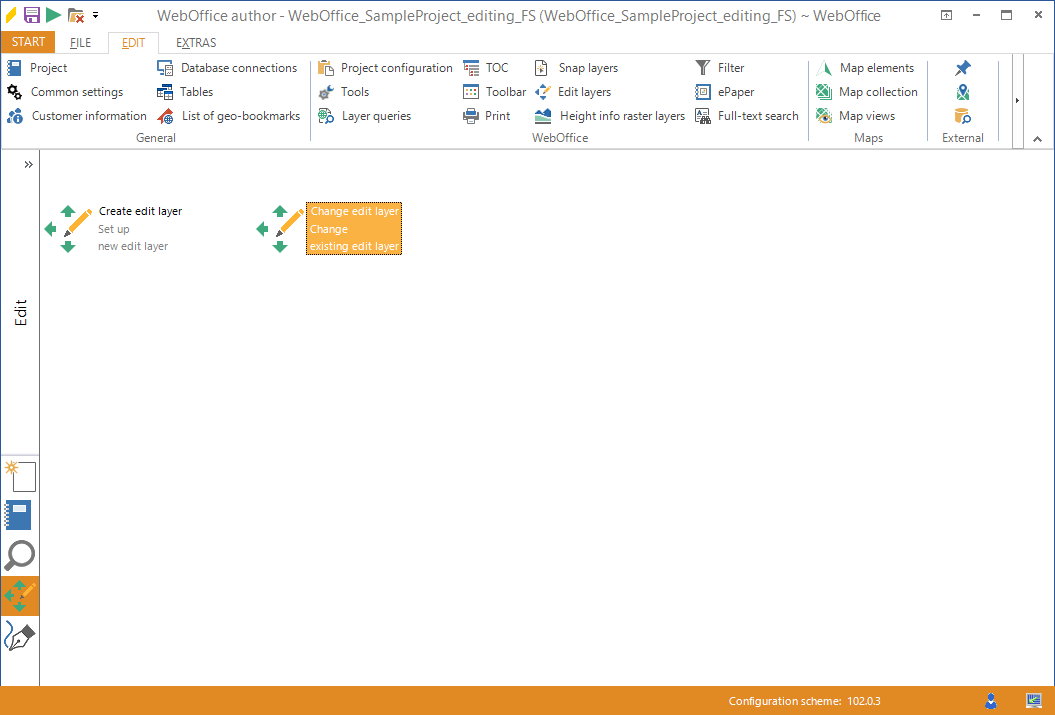Switch to the EXTRAS ribbon tab
Screen dimensions: 1055x715
[195, 42]
